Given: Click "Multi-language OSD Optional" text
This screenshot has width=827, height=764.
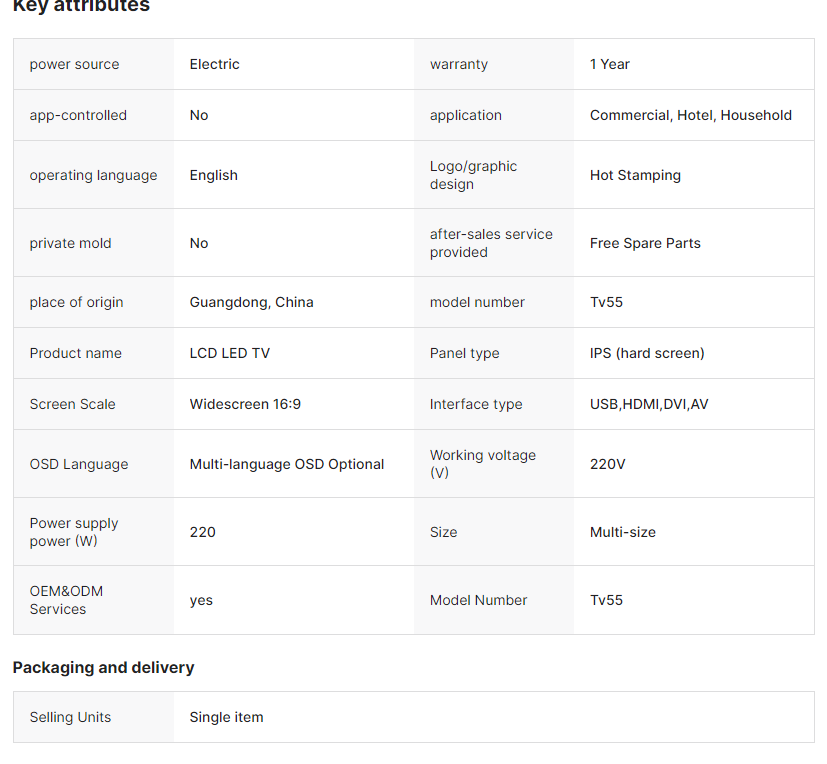Looking at the screenshot, I should click(x=286, y=464).
